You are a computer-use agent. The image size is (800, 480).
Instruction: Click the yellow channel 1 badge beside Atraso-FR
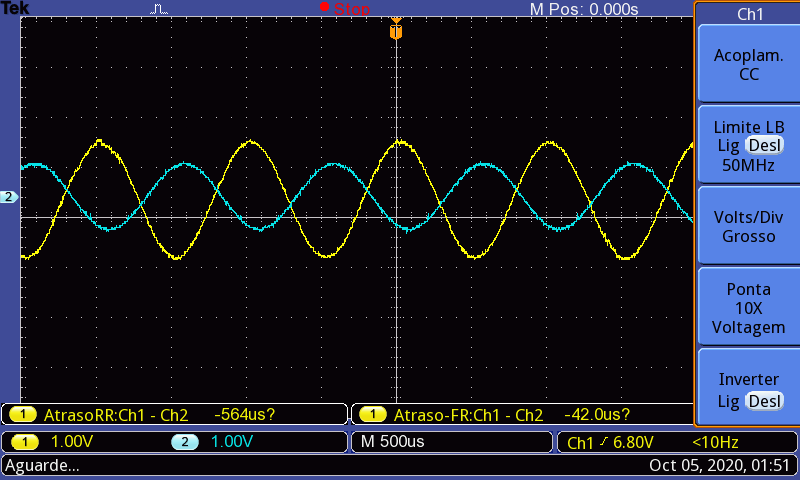(373, 414)
